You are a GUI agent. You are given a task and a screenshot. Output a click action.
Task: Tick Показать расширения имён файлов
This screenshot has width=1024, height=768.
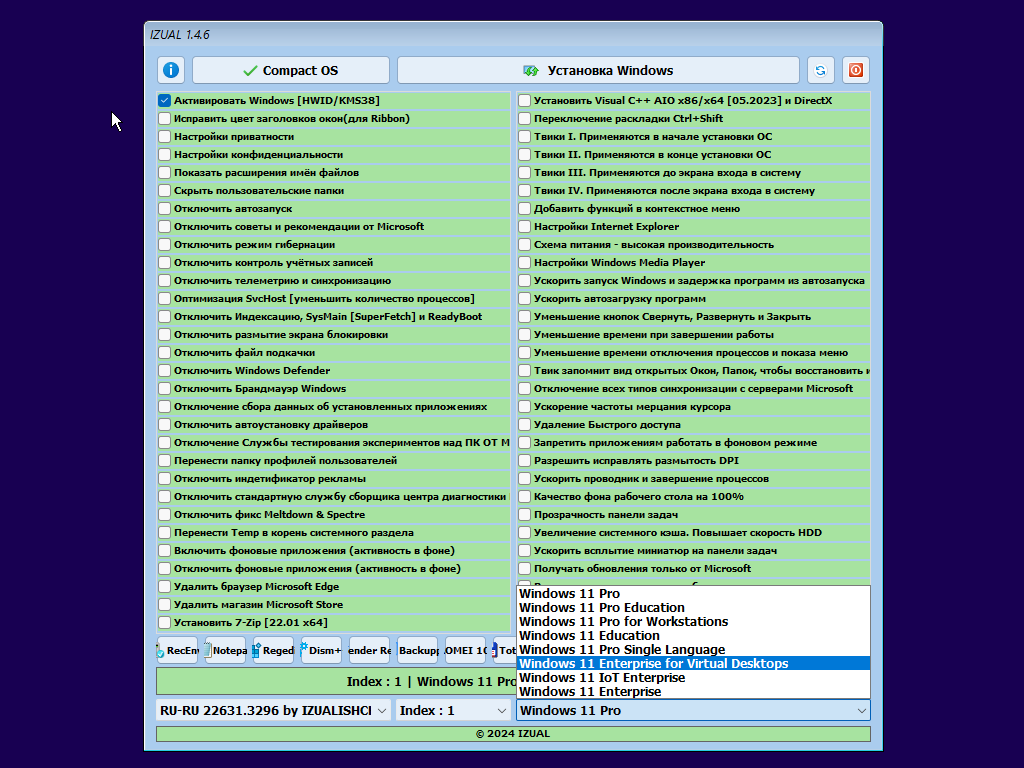tap(165, 172)
